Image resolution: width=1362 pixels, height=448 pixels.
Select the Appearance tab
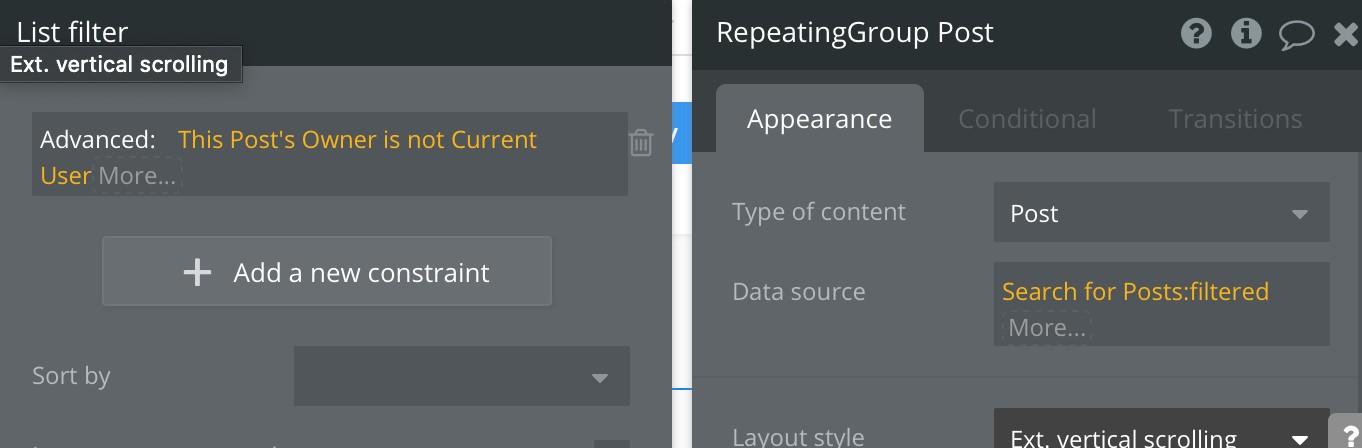(820, 119)
